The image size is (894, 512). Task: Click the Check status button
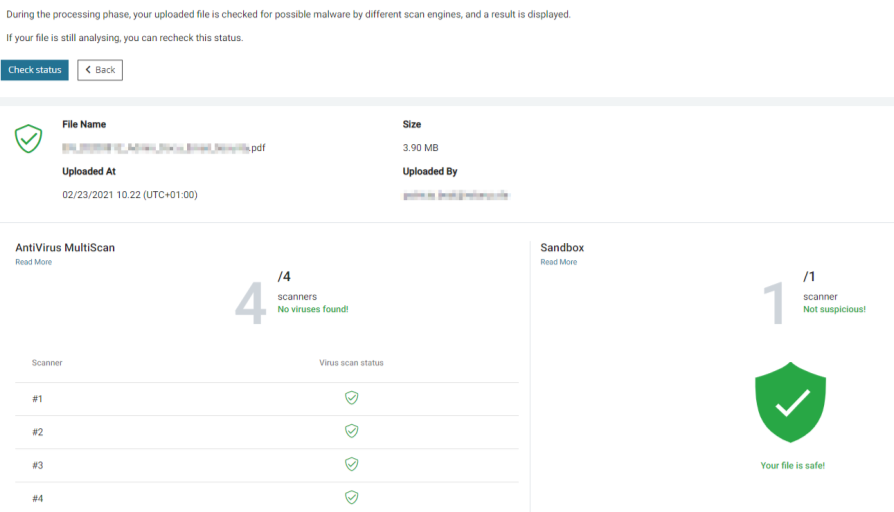pyautogui.click(x=35, y=70)
